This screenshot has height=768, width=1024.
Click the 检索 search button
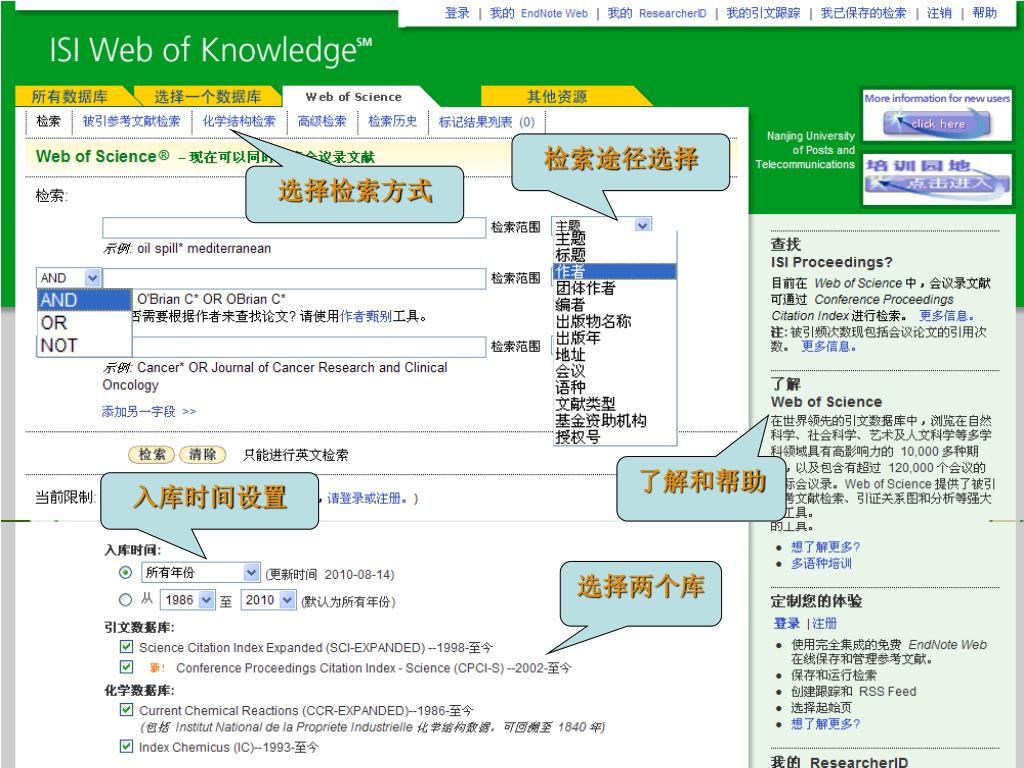(152, 455)
